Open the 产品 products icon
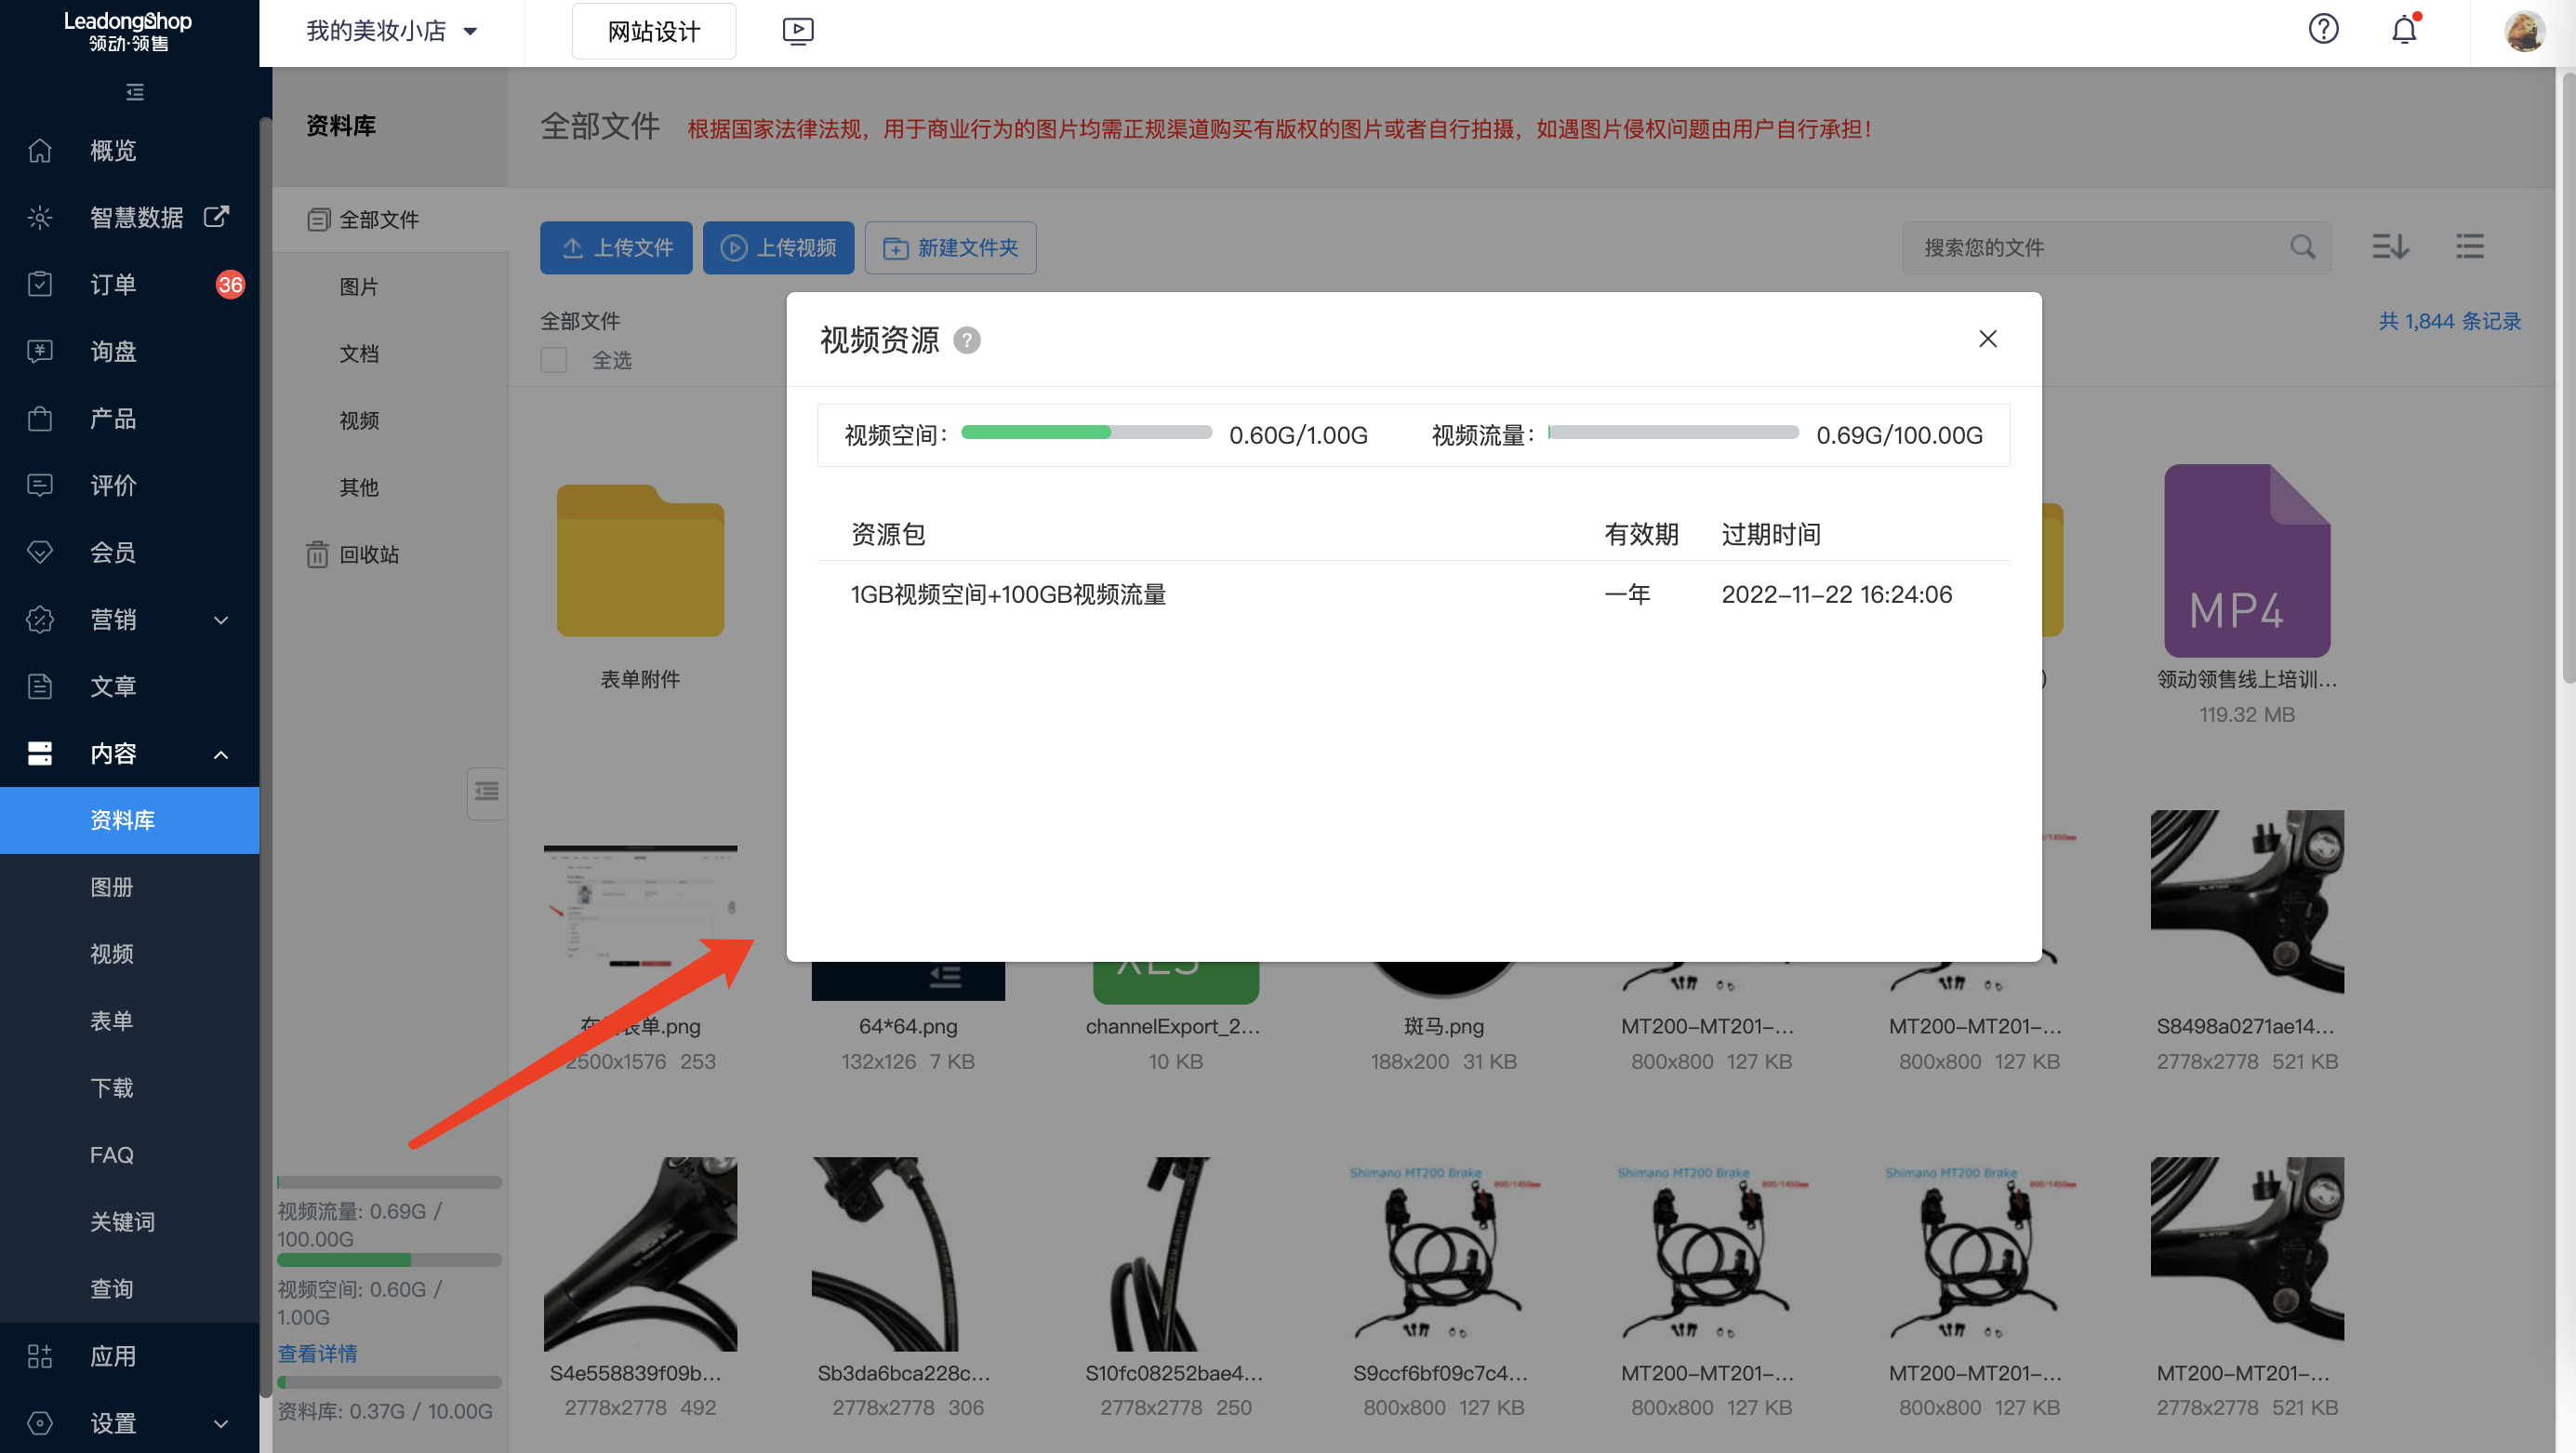The width and height of the screenshot is (2576, 1453). 40,418
